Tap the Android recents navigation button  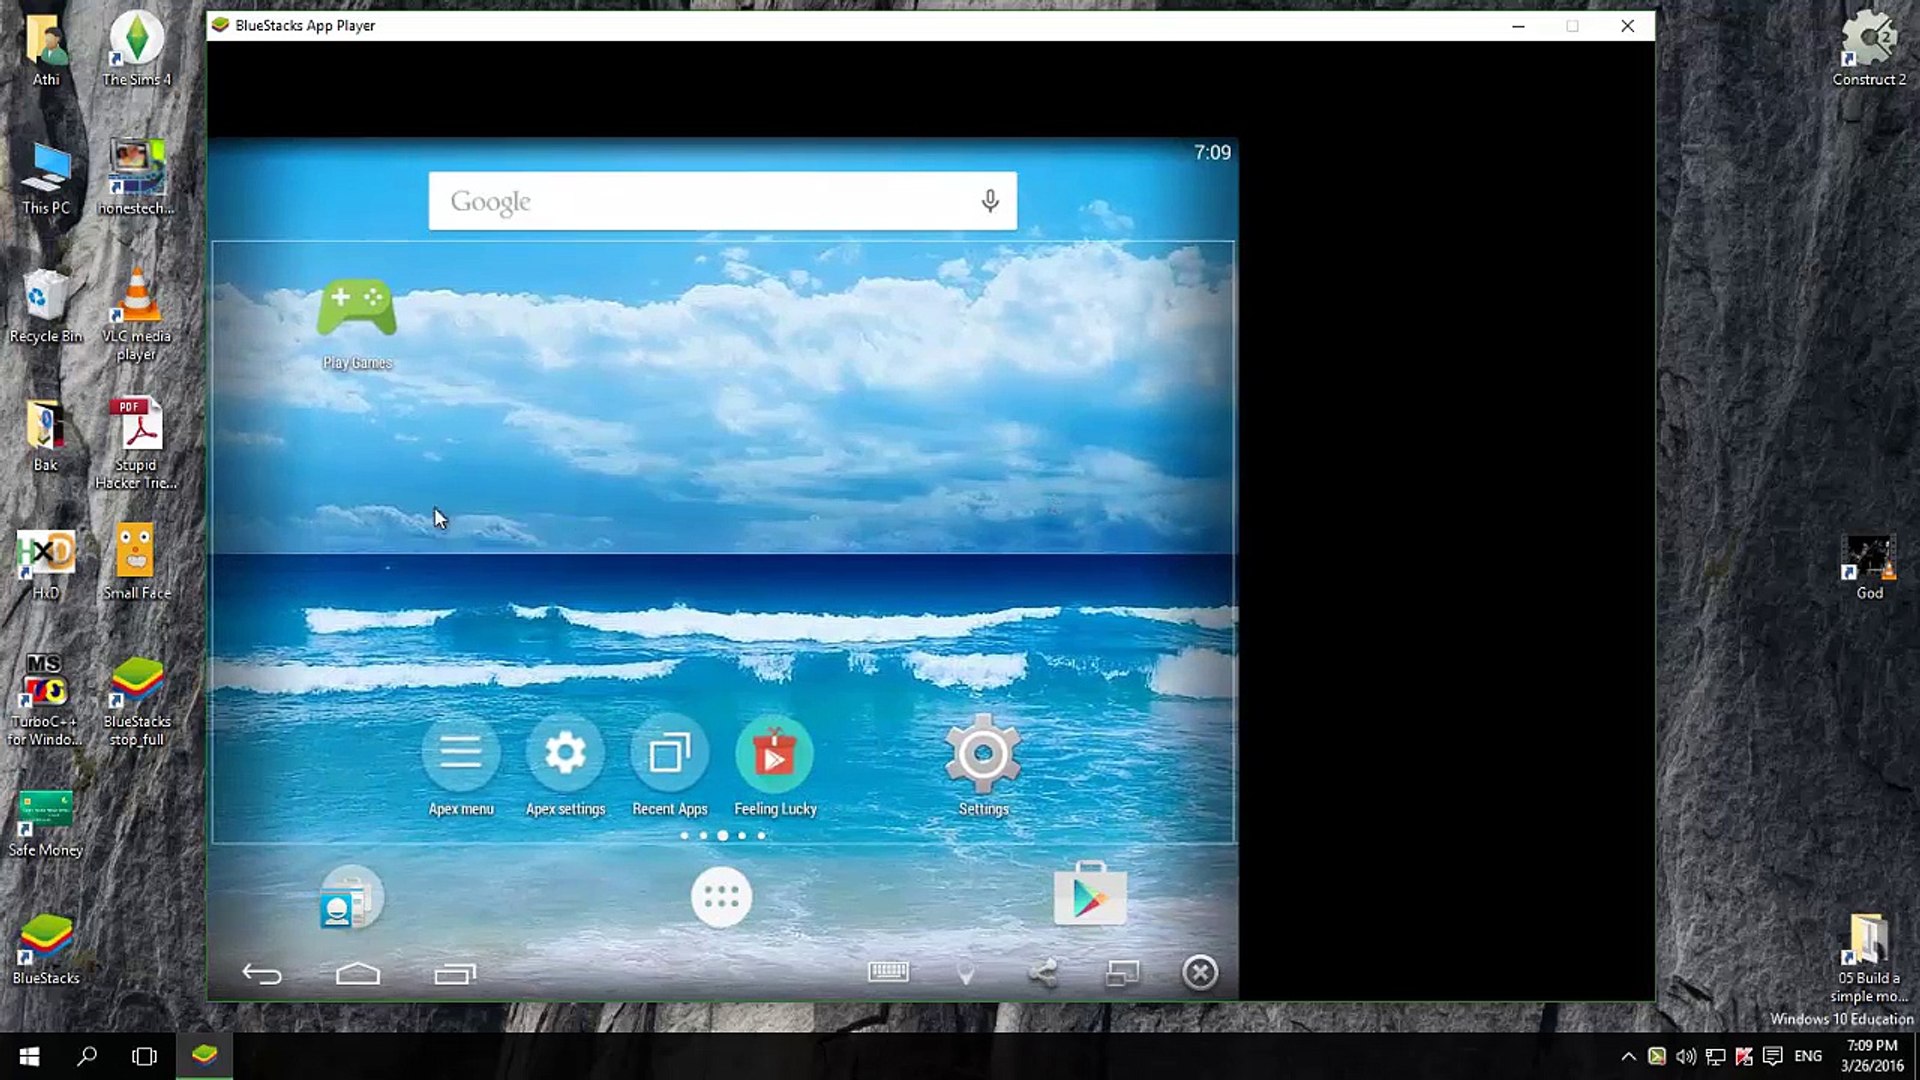pos(455,973)
